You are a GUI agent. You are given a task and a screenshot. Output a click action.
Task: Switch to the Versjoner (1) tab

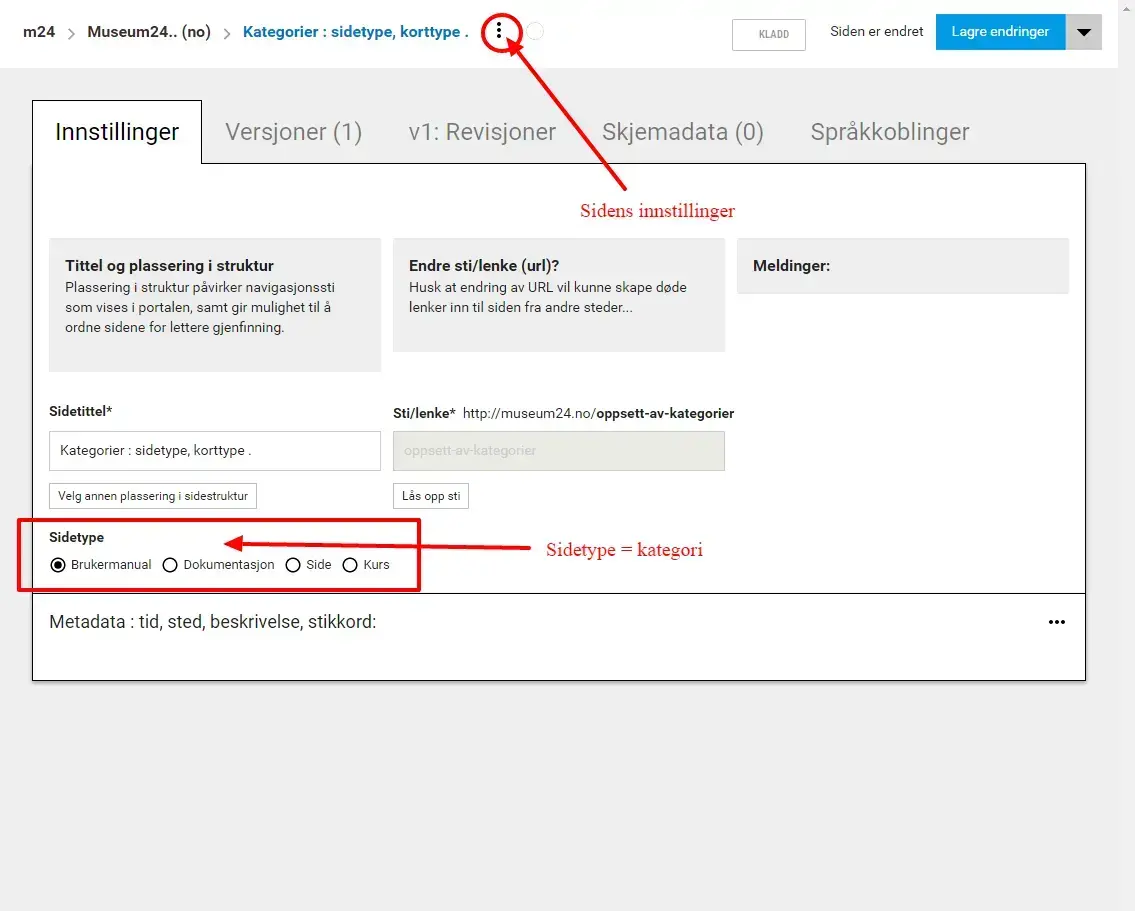293,132
